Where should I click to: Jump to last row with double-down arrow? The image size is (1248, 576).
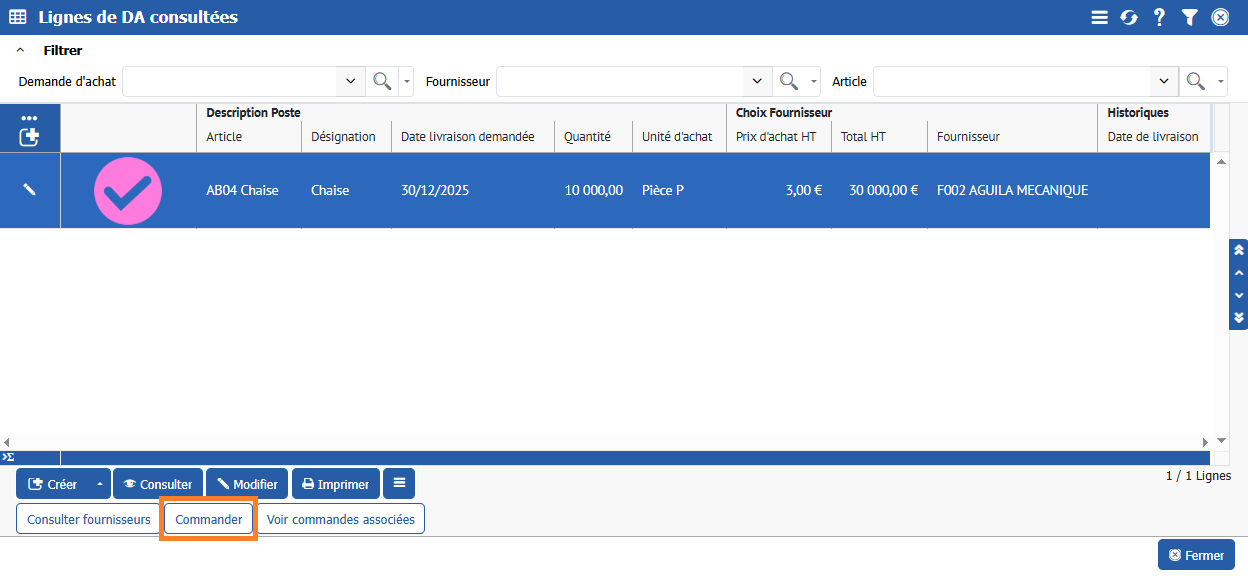(1239, 318)
